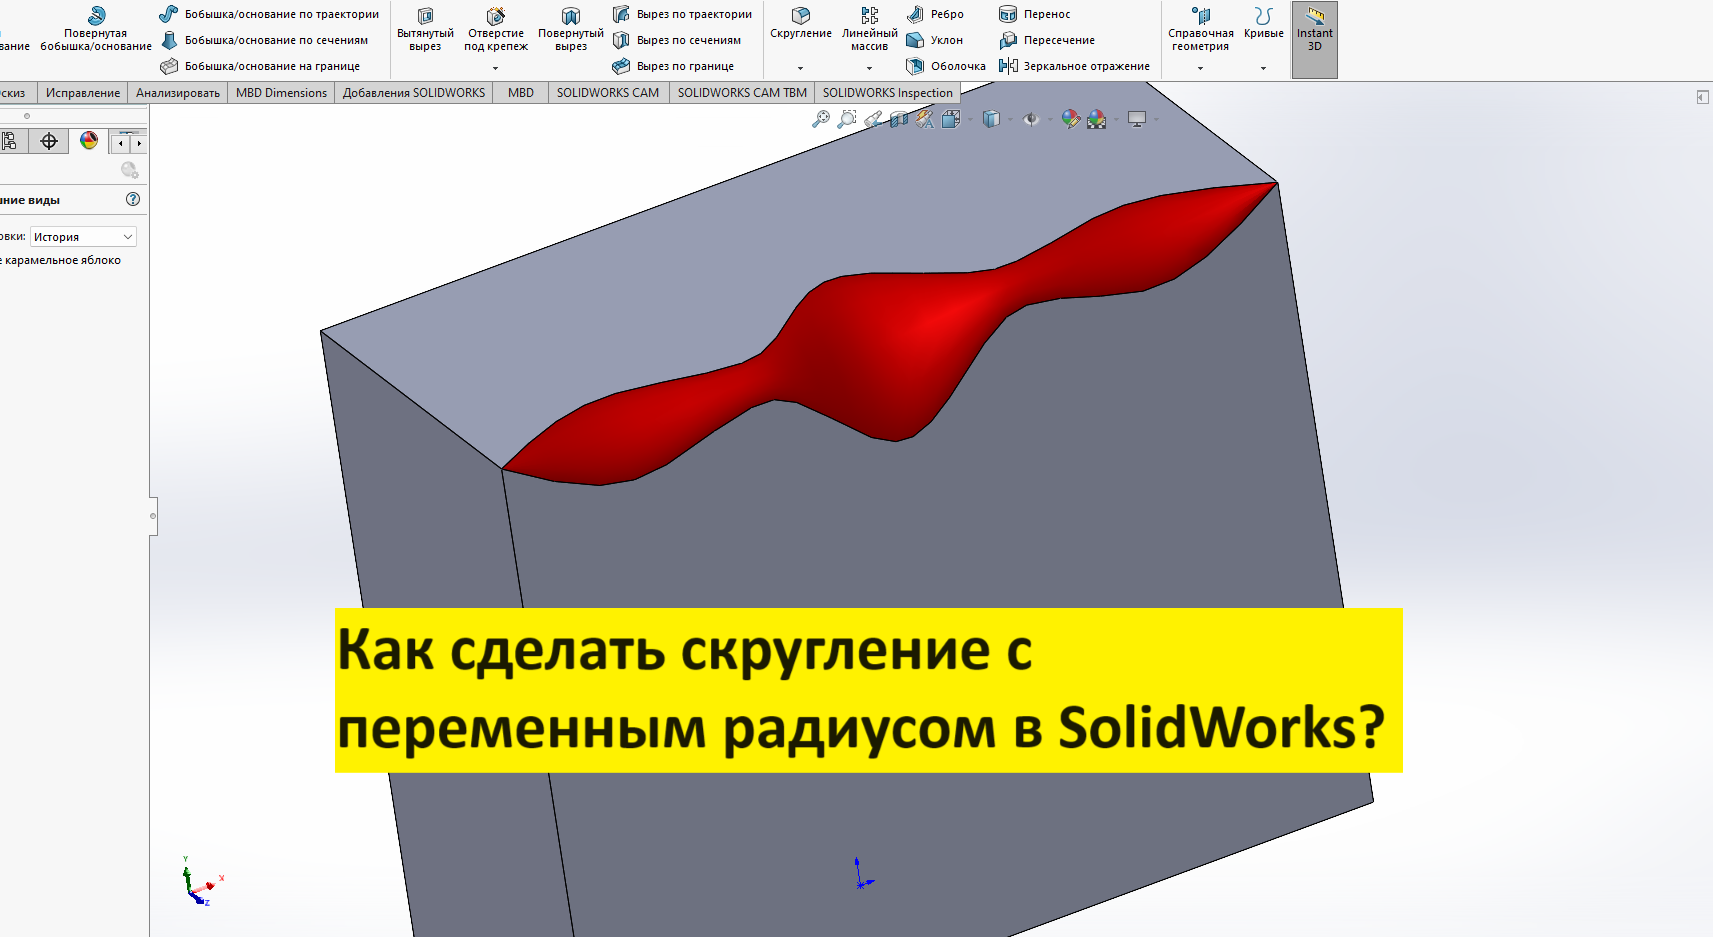Screen dimensions: 1713x937
Task: Switch to the Исправление tab
Action: tap(83, 93)
